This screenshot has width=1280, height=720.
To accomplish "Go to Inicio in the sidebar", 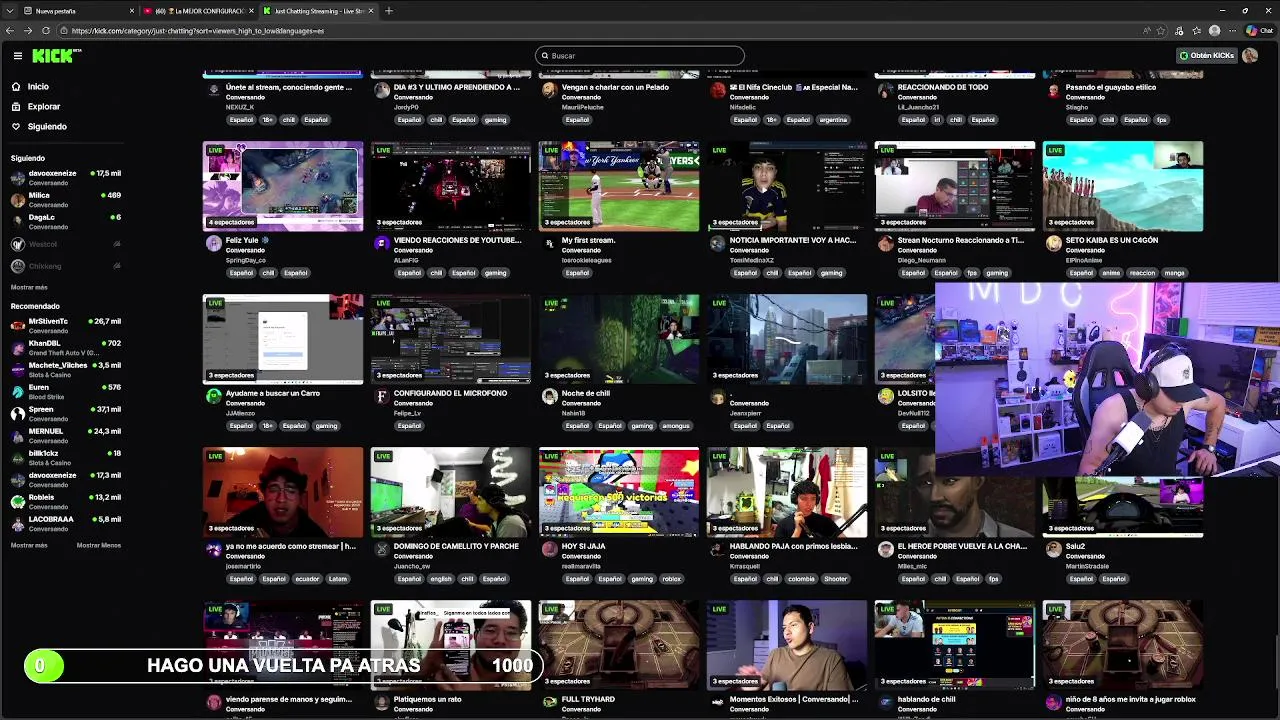I will click(x=38, y=87).
